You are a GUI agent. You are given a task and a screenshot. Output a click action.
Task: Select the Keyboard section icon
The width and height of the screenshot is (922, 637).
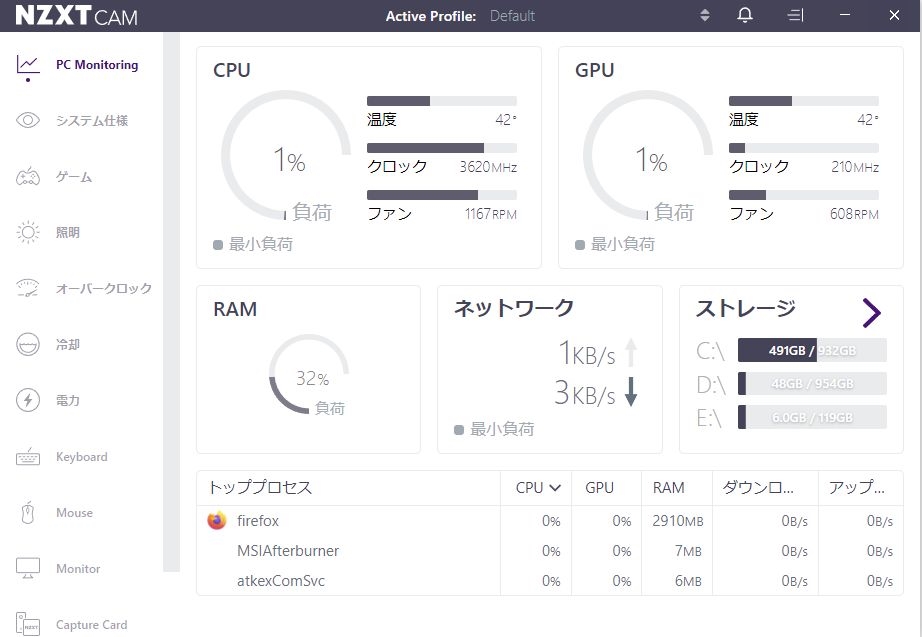click(84, 456)
